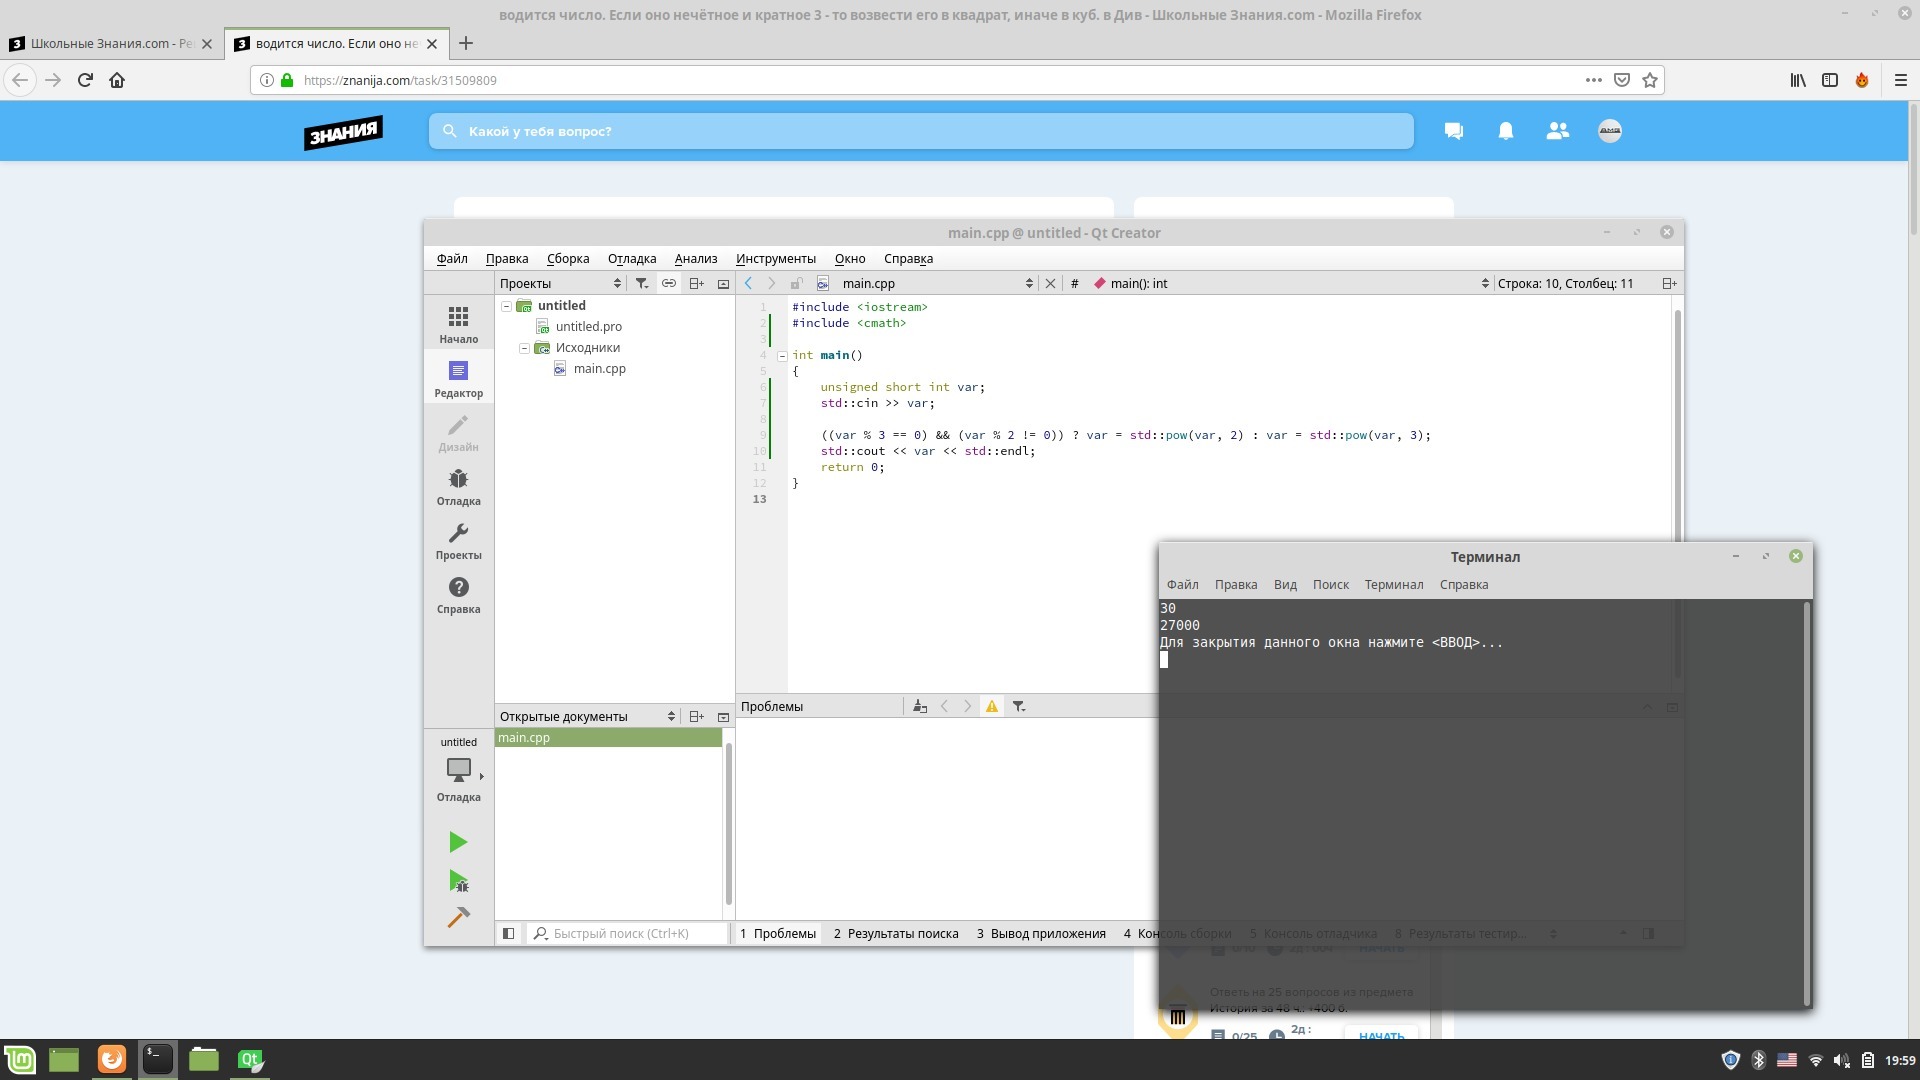Collapse the main() function fold marker

pyautogui.click(x=782, y=355)
